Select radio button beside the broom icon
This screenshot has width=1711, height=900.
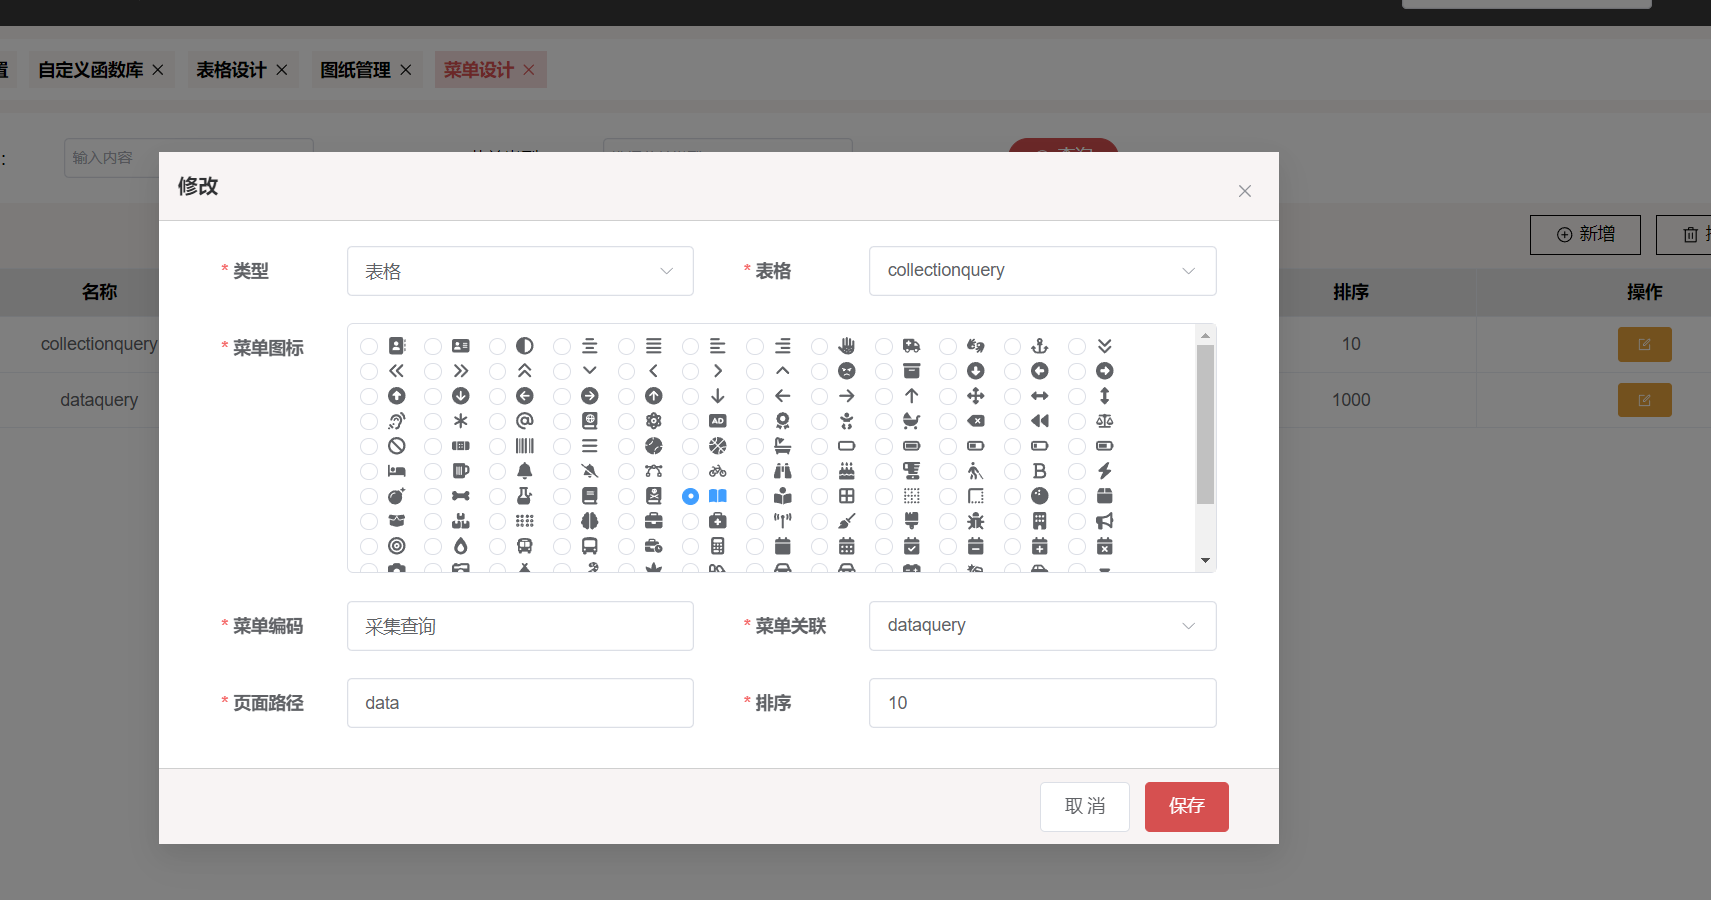(x=819, y=521)
